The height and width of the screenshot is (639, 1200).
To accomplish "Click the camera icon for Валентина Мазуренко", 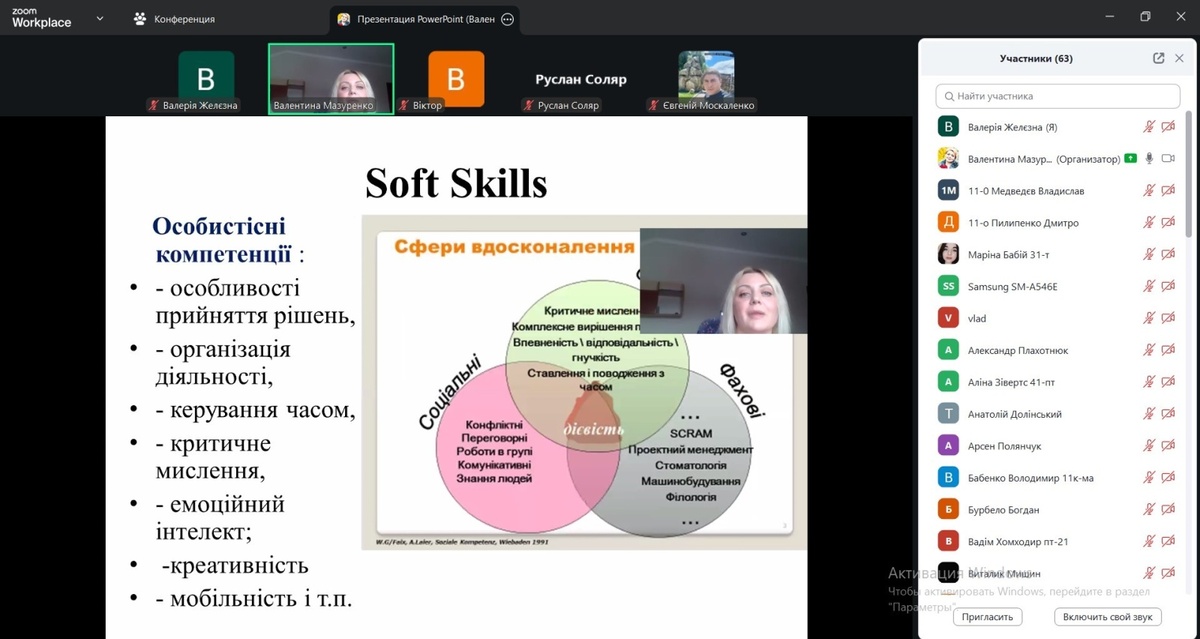I will click(x=1167, y=159).
